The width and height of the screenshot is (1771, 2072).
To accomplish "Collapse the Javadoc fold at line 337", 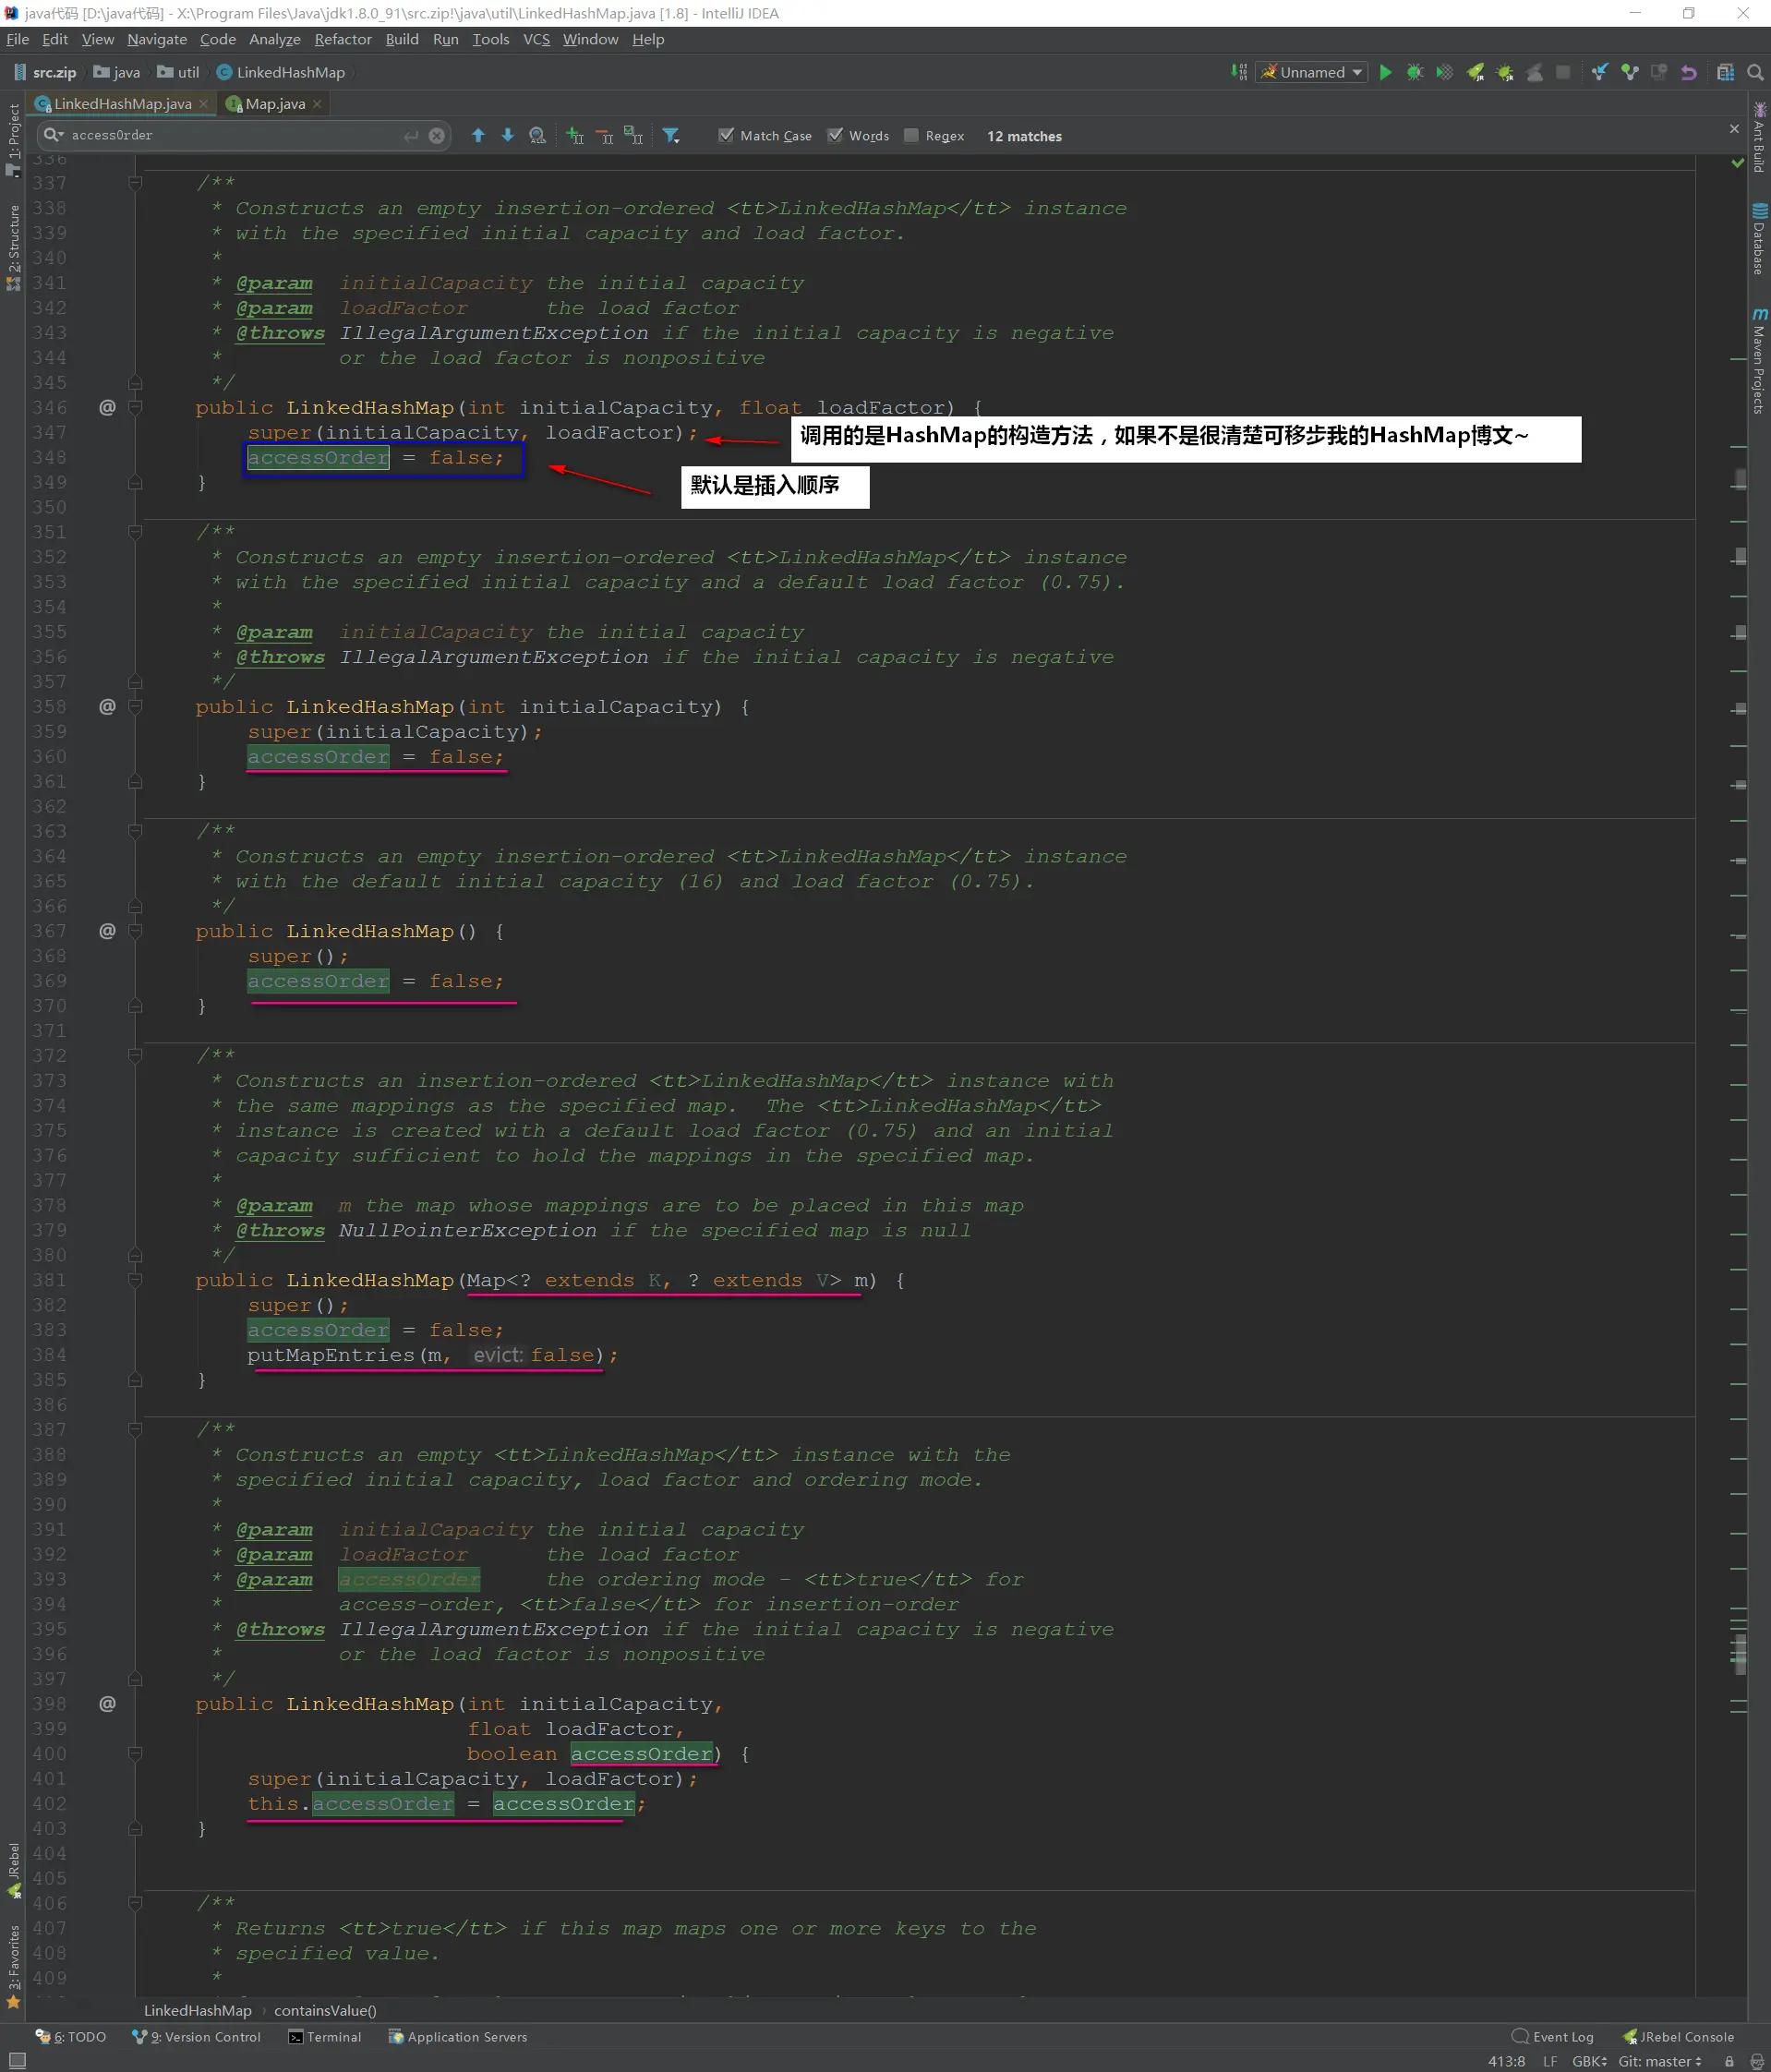I will (135, 183).
